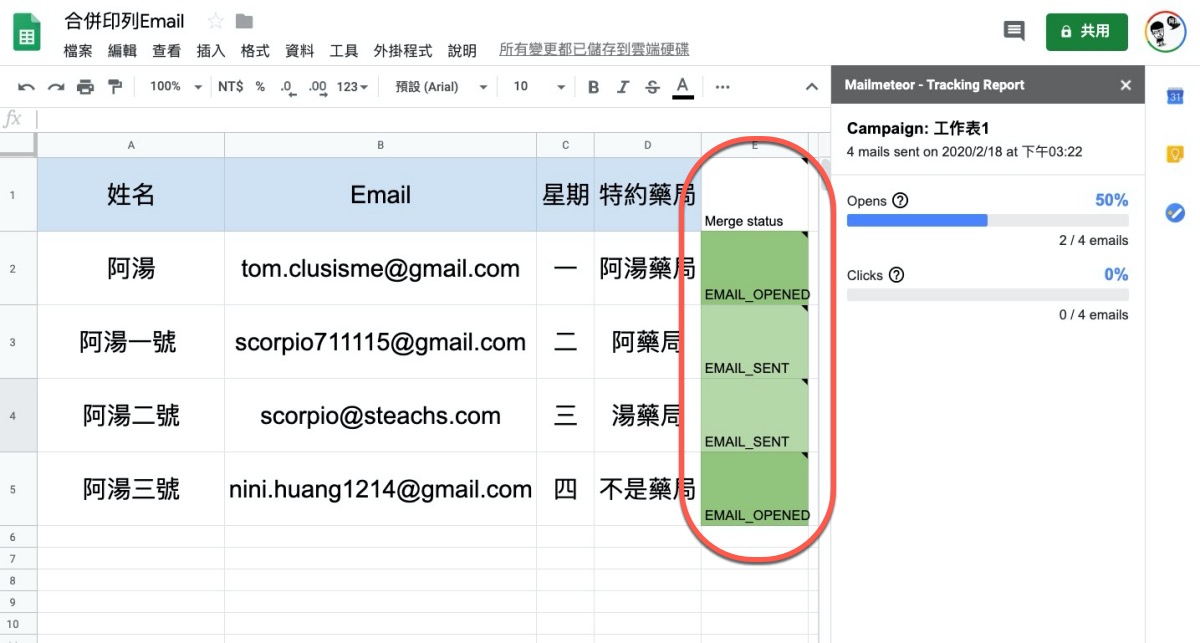Open more toolbar options
The width and height of the screenshot is (1200, 643).
pos(723,87)
